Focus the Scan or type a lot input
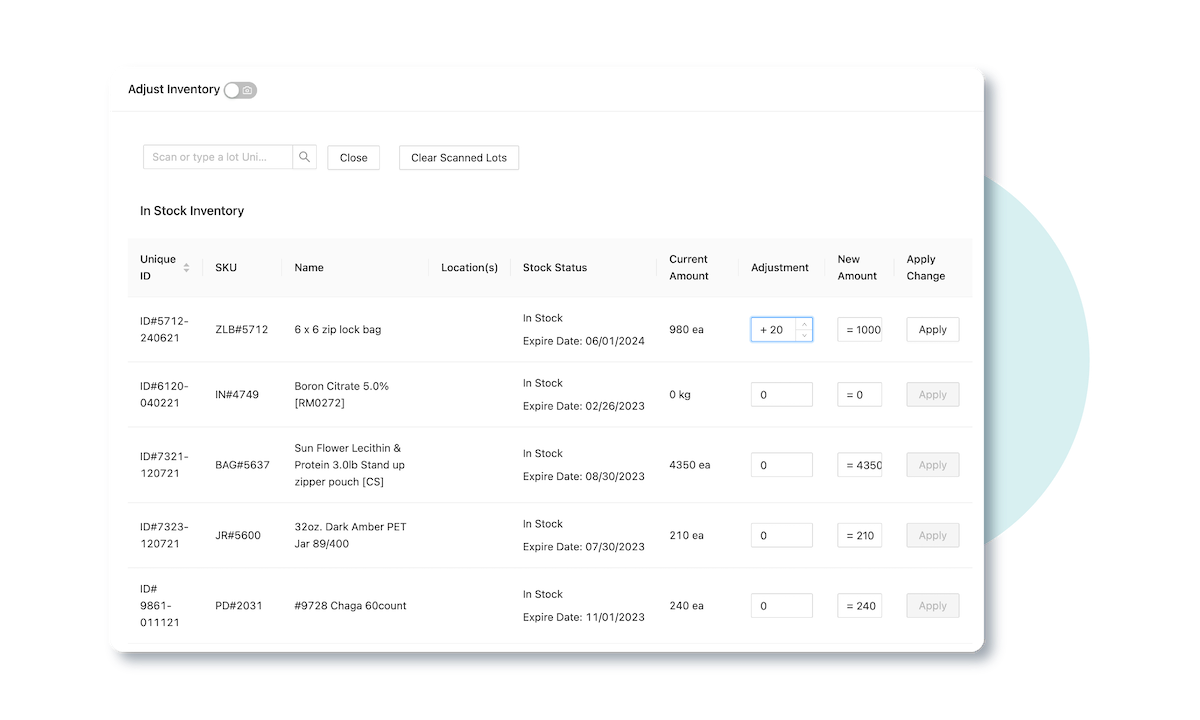This screenshot has width=1200, height=720. (218, 157)
